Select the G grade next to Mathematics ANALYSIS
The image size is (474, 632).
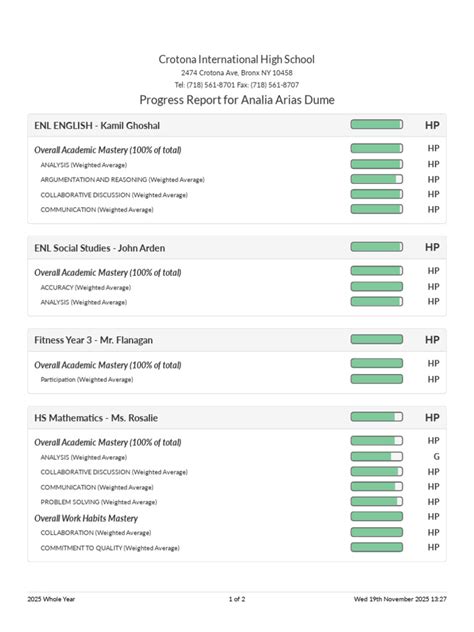pos(436,457)
